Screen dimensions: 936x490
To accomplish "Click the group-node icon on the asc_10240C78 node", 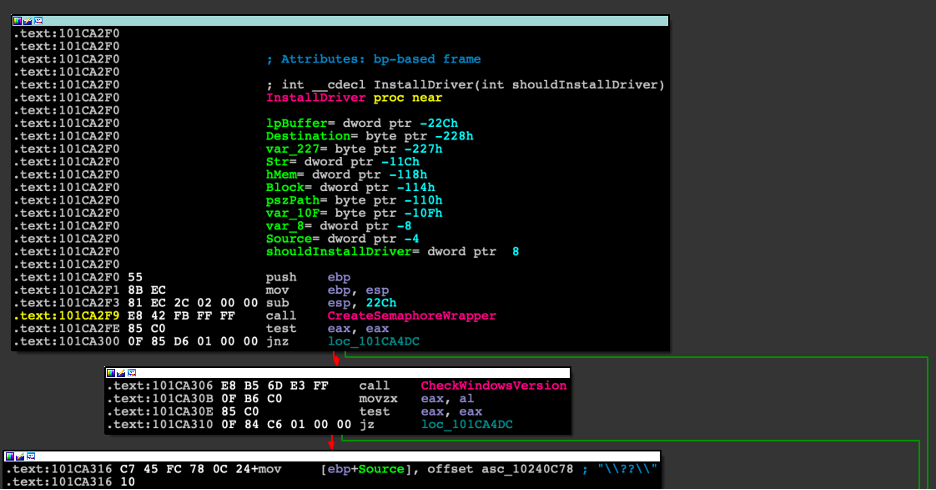I will [x=30, y=457].
